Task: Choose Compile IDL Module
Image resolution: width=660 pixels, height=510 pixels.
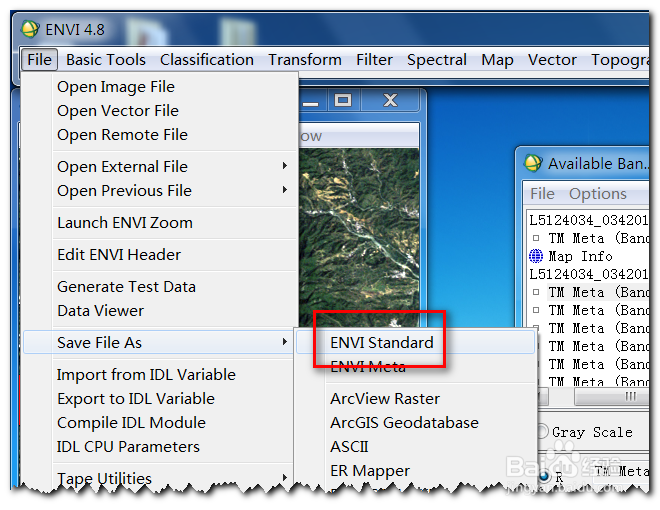Action: tap(131, 422)
